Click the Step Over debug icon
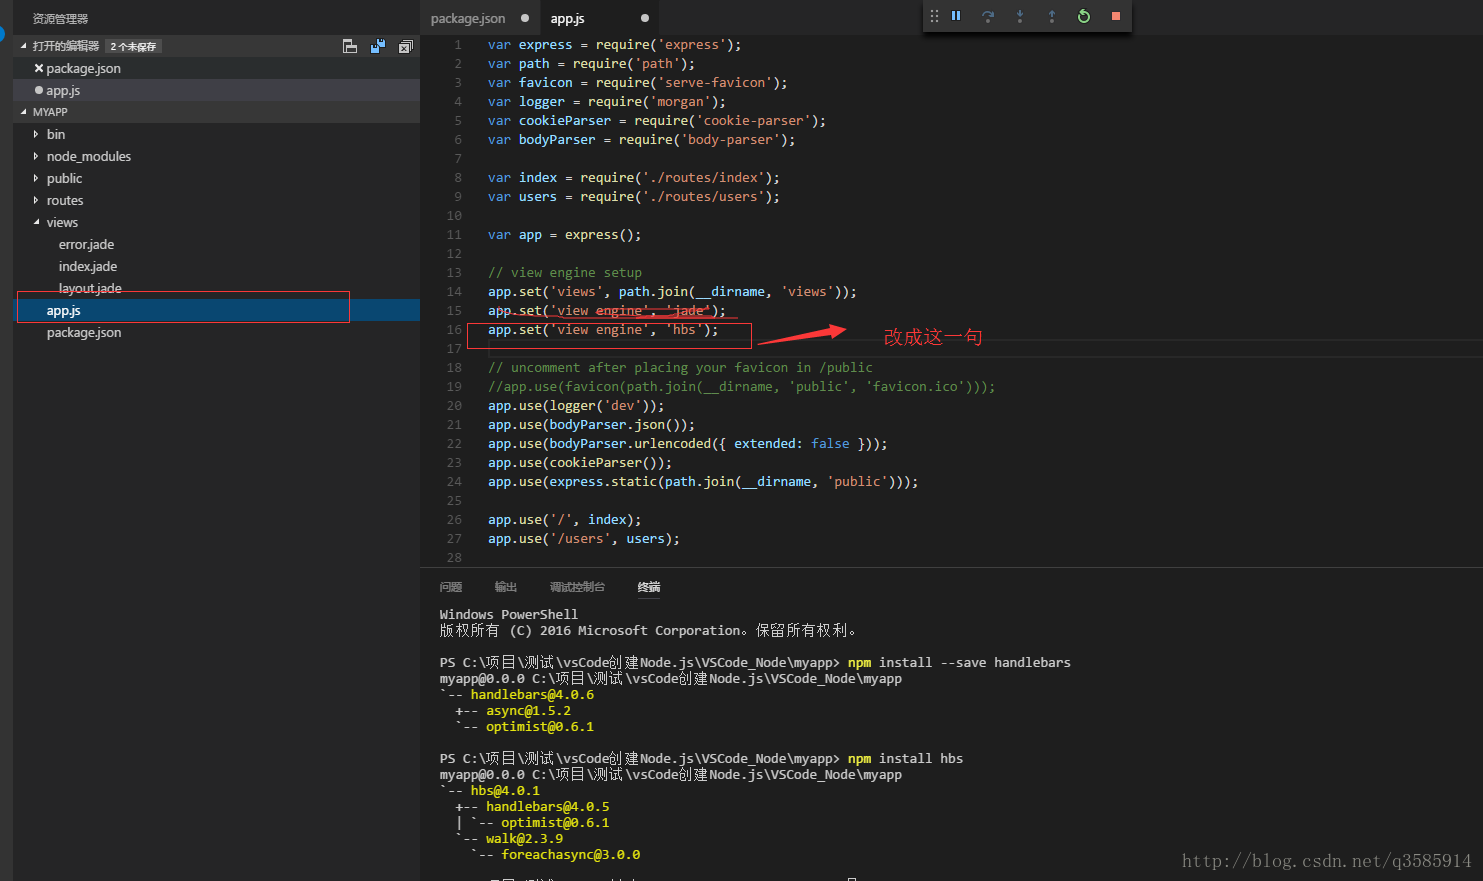The height and width of the screenshot is (881, 1483). point(988,16)
